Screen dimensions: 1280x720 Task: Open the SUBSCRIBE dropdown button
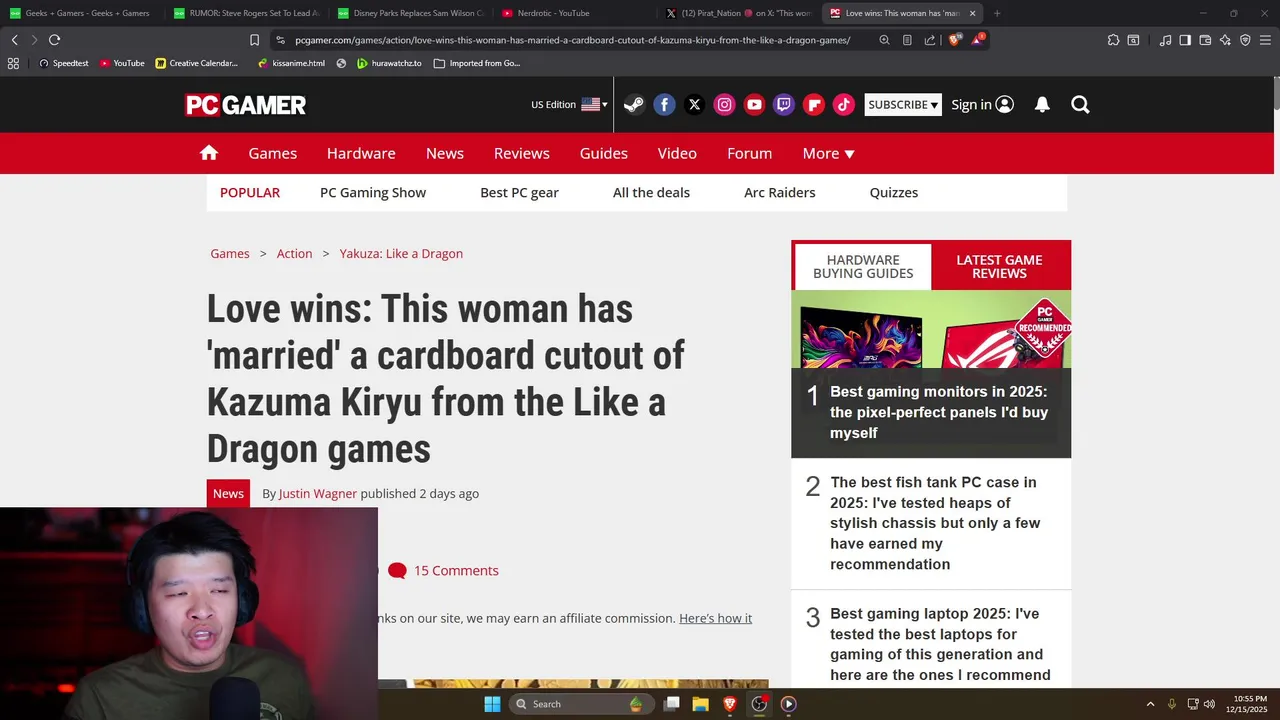[903, 104]
